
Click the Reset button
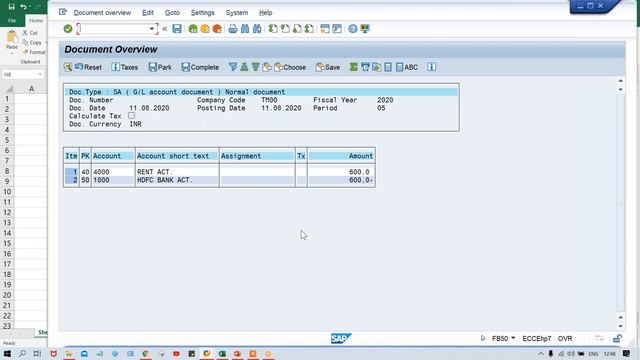click(x=89, y=67)
